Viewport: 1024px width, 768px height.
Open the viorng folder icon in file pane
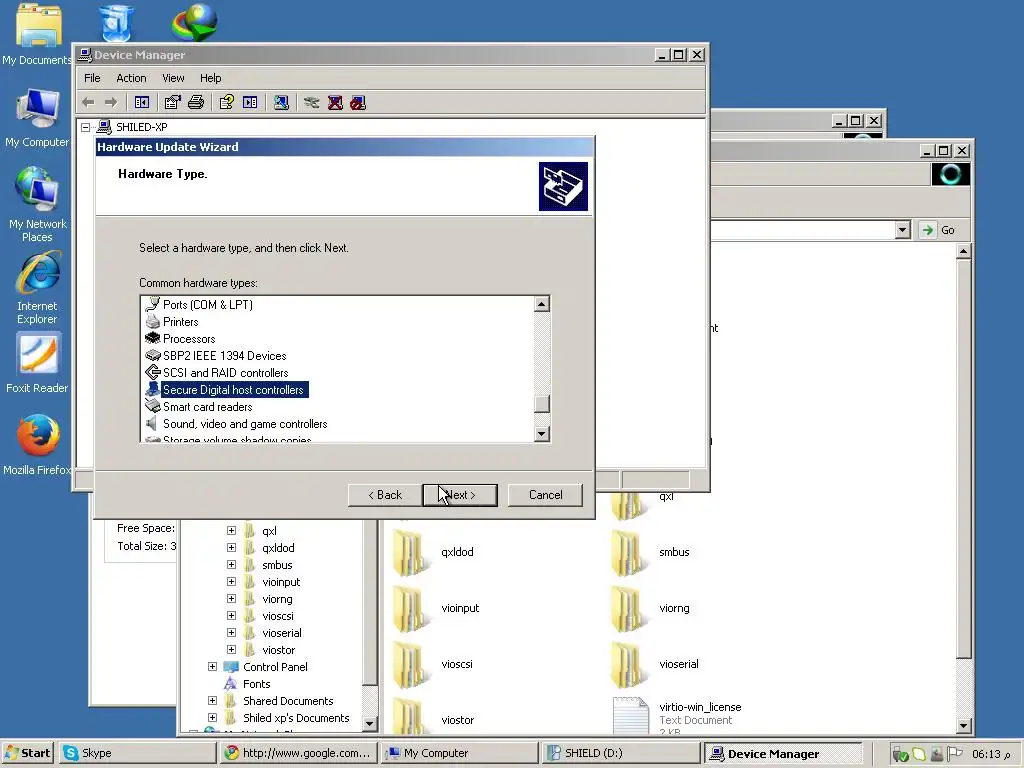(628, 609)
